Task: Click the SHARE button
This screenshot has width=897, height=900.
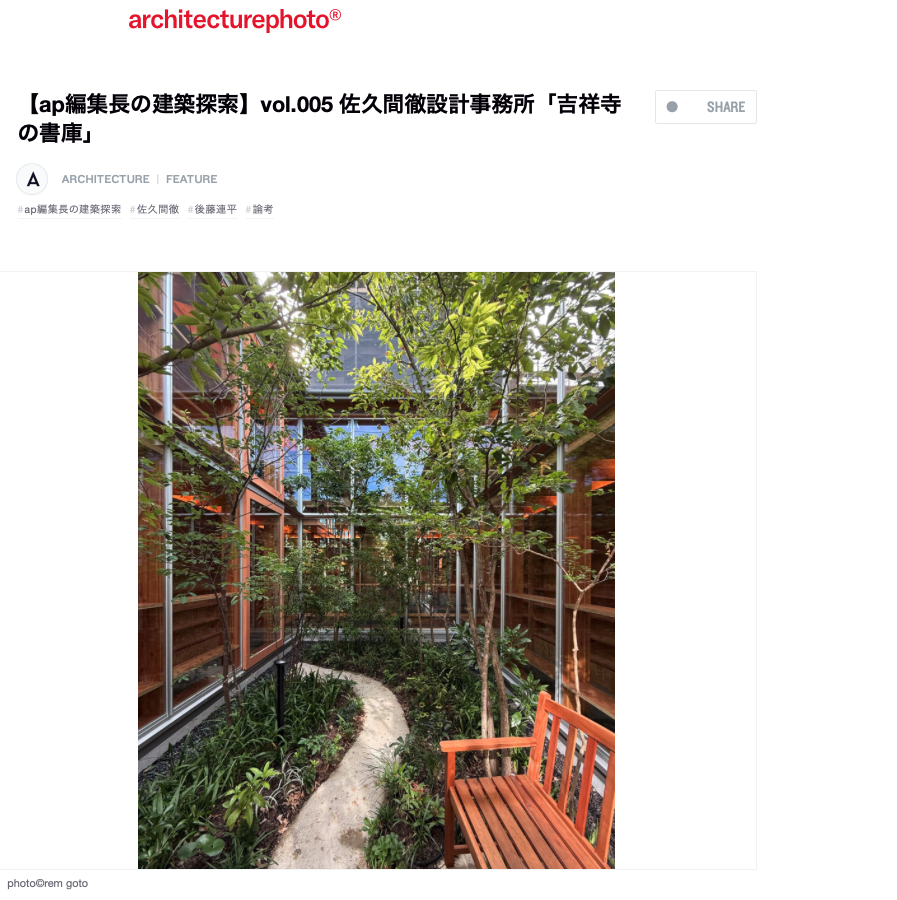Action: coord(705,107)
